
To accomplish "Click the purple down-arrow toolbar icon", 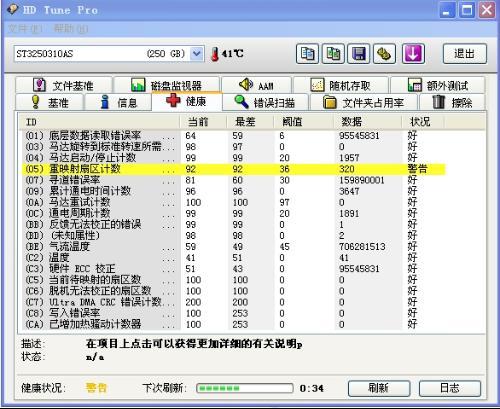I will 413,53.
